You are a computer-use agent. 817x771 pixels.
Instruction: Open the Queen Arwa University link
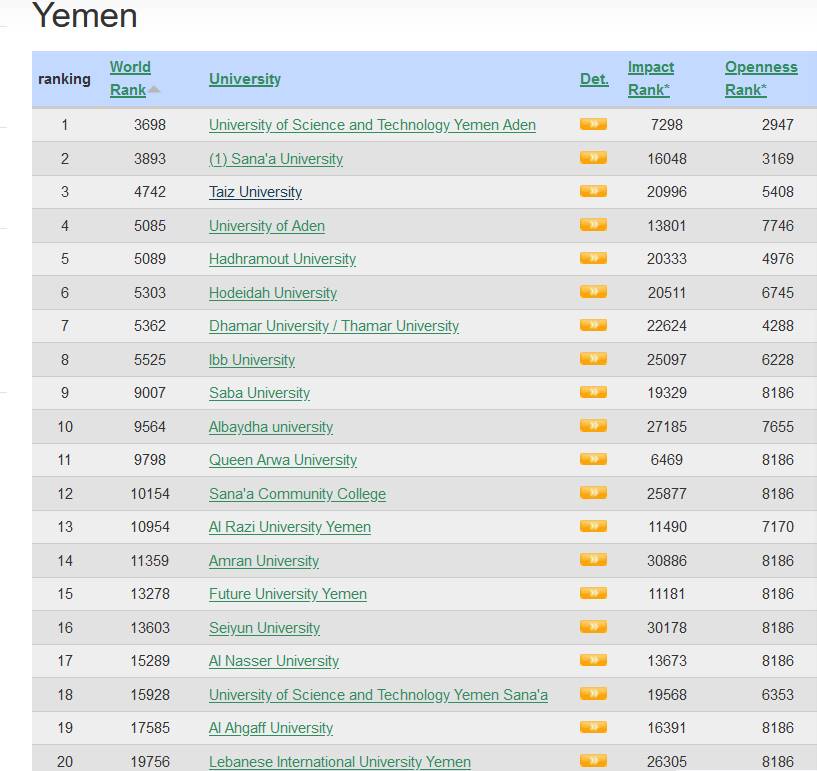283,460
